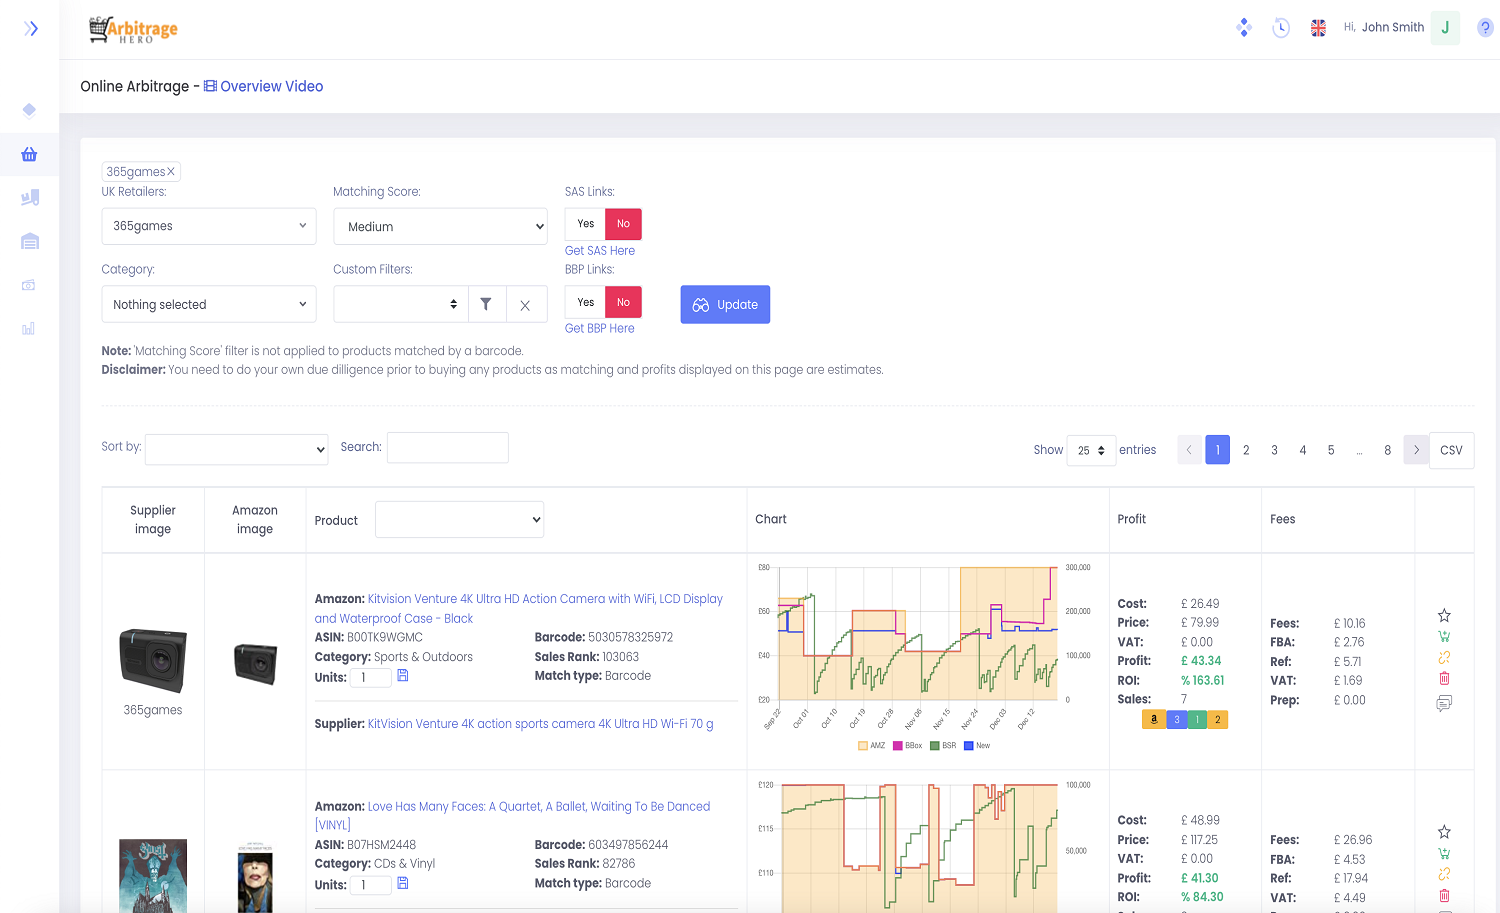Save units for Kitvision camera row
The height and width of the screenshot is (913, 1500).
pyautogui.click(x=403, y=676)
